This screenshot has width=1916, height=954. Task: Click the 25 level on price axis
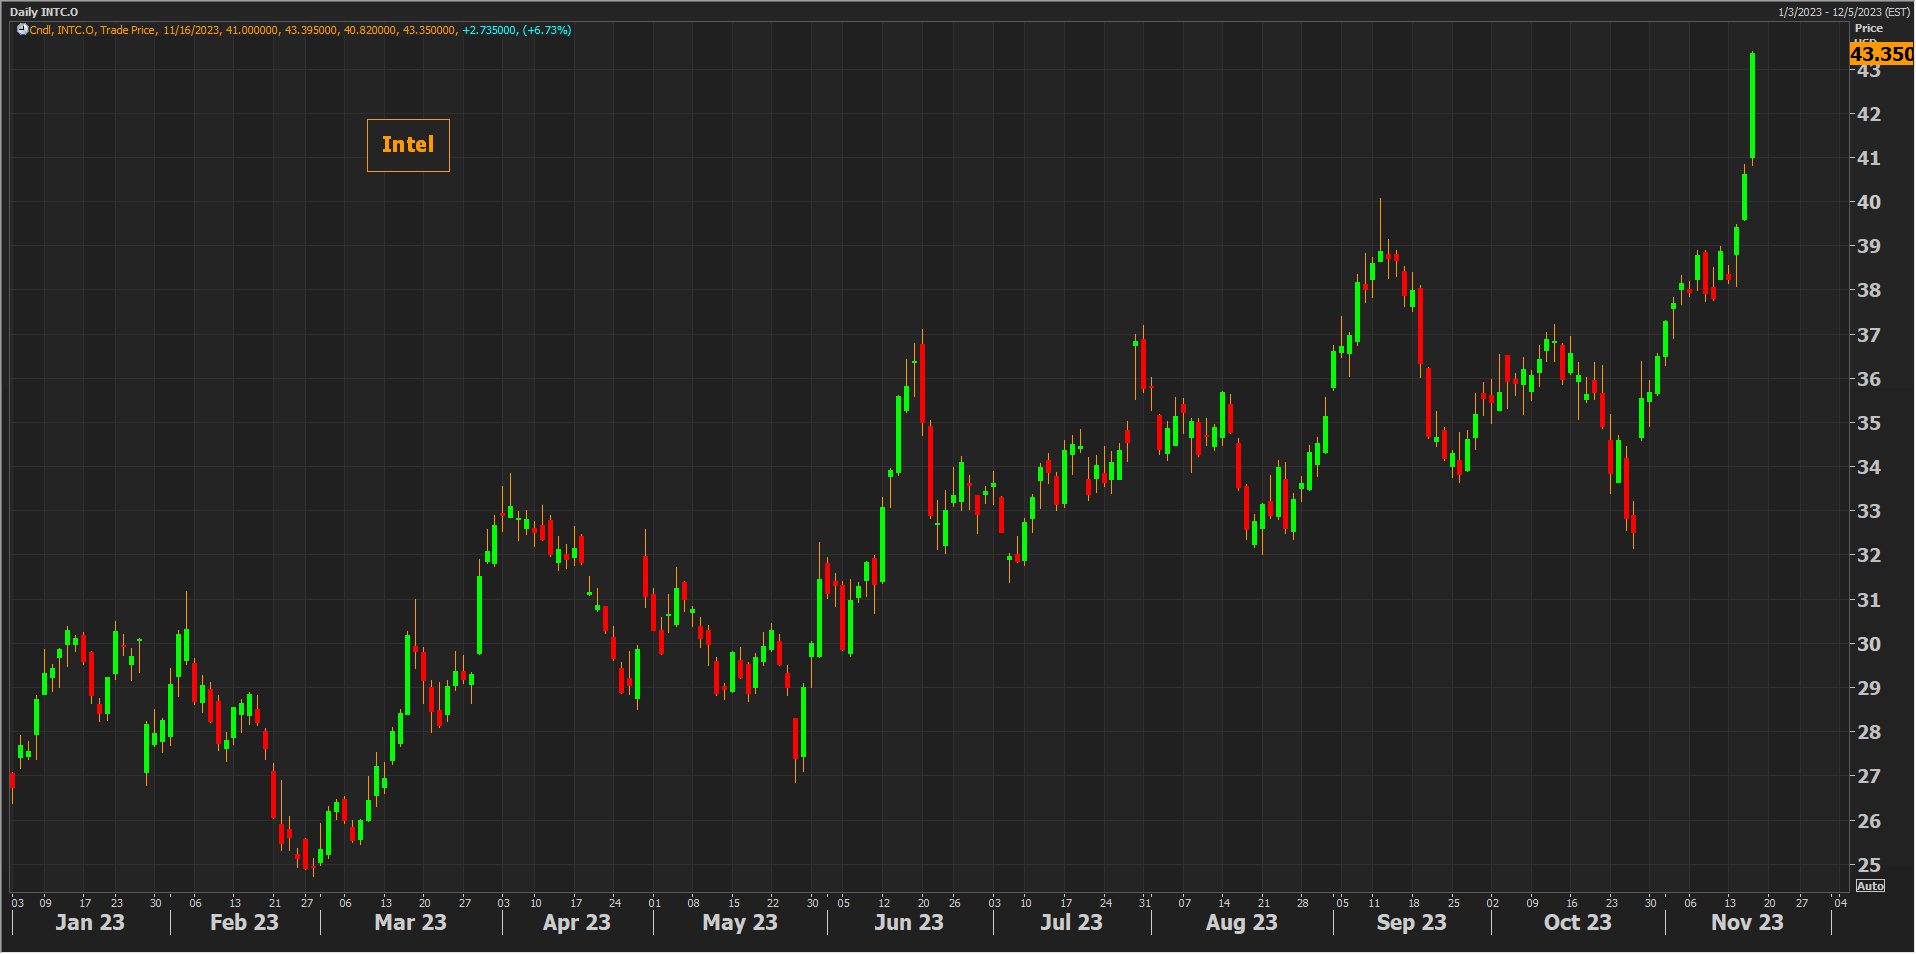[x=1868, y=865]
